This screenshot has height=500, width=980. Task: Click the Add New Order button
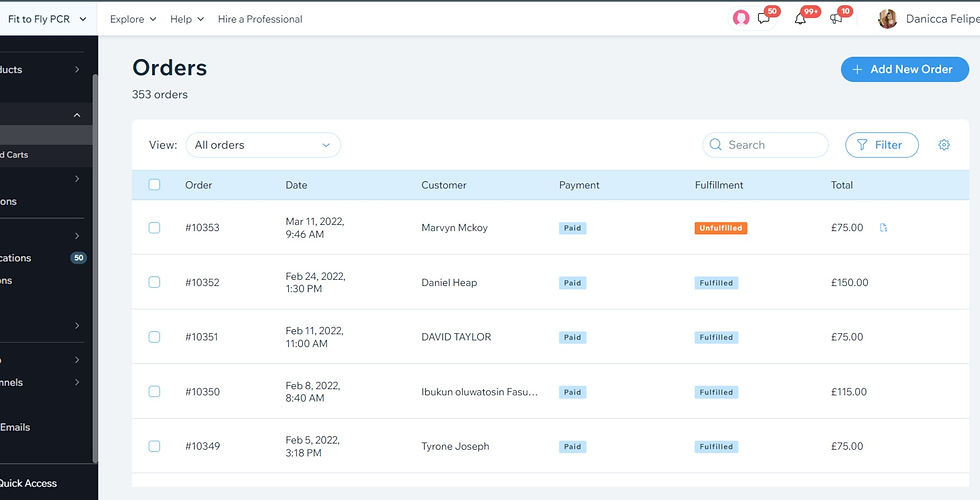[x=904, y=69]
